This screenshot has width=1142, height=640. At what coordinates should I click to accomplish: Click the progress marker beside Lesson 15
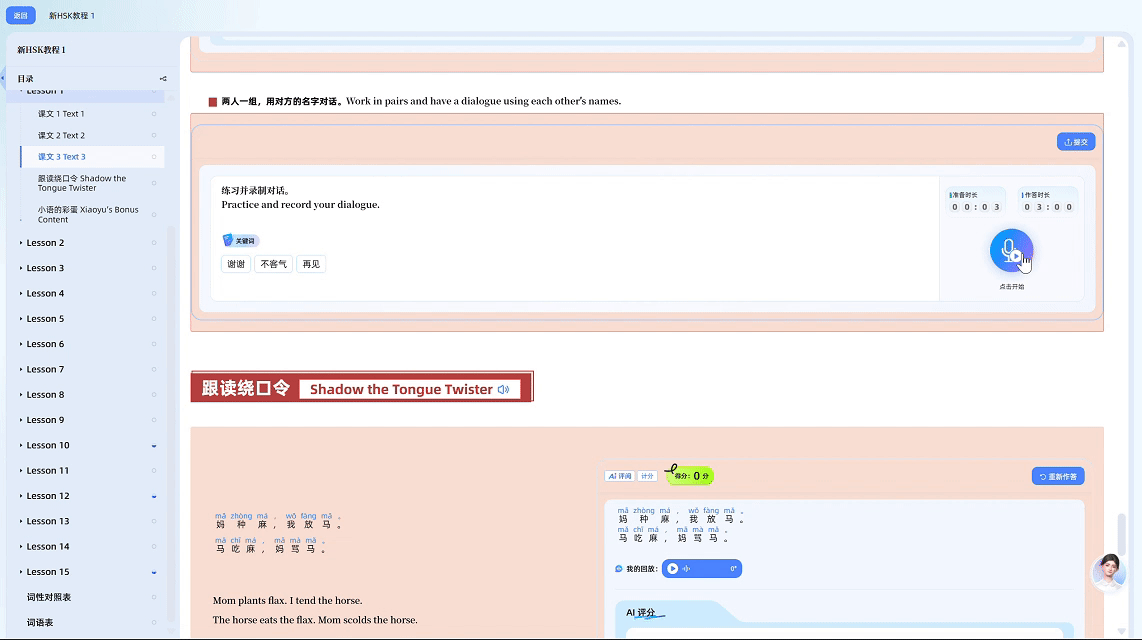154,573
